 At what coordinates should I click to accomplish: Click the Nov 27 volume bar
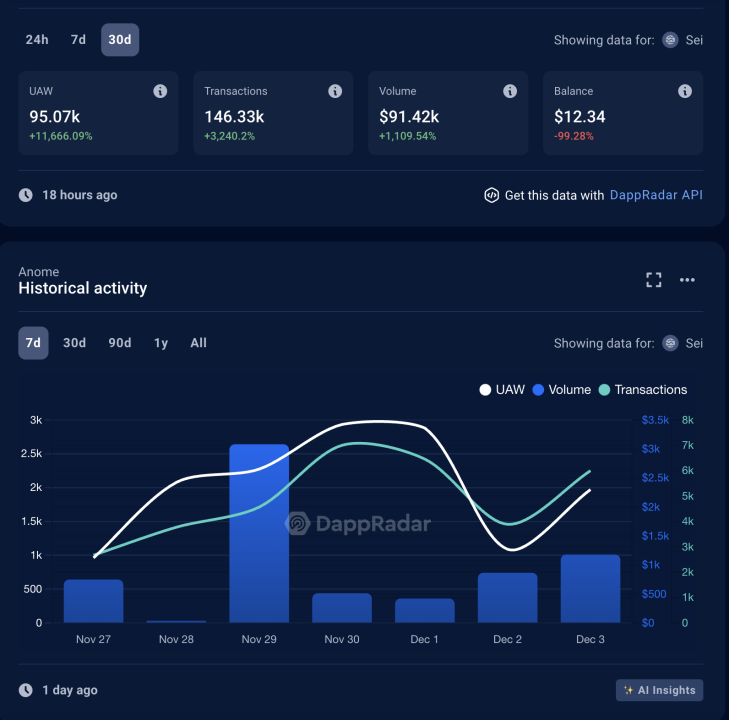pos(93,601)
